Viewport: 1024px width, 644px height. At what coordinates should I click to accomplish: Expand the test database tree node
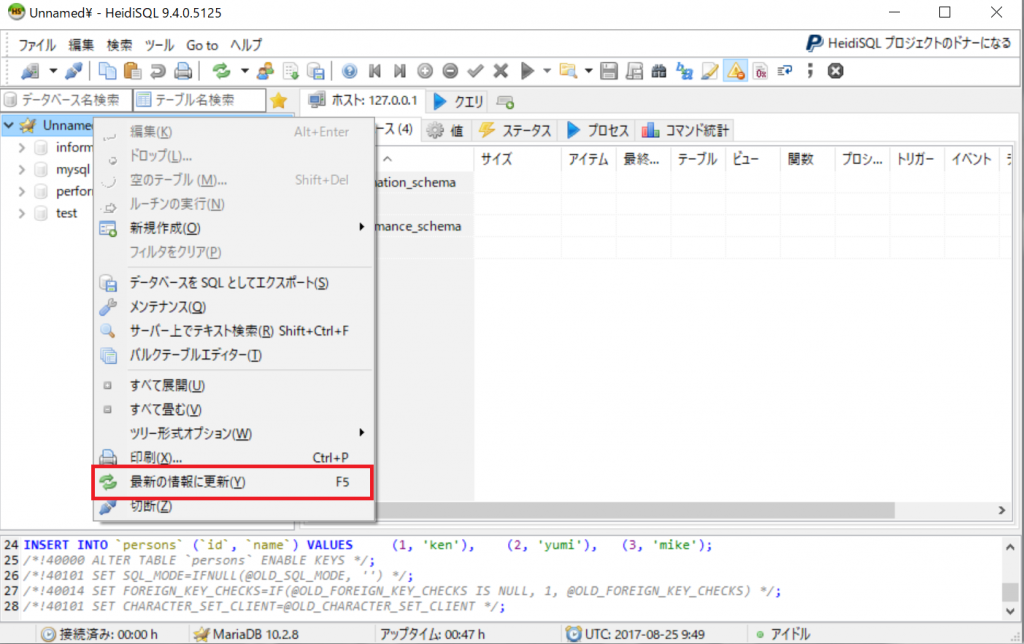22,214
